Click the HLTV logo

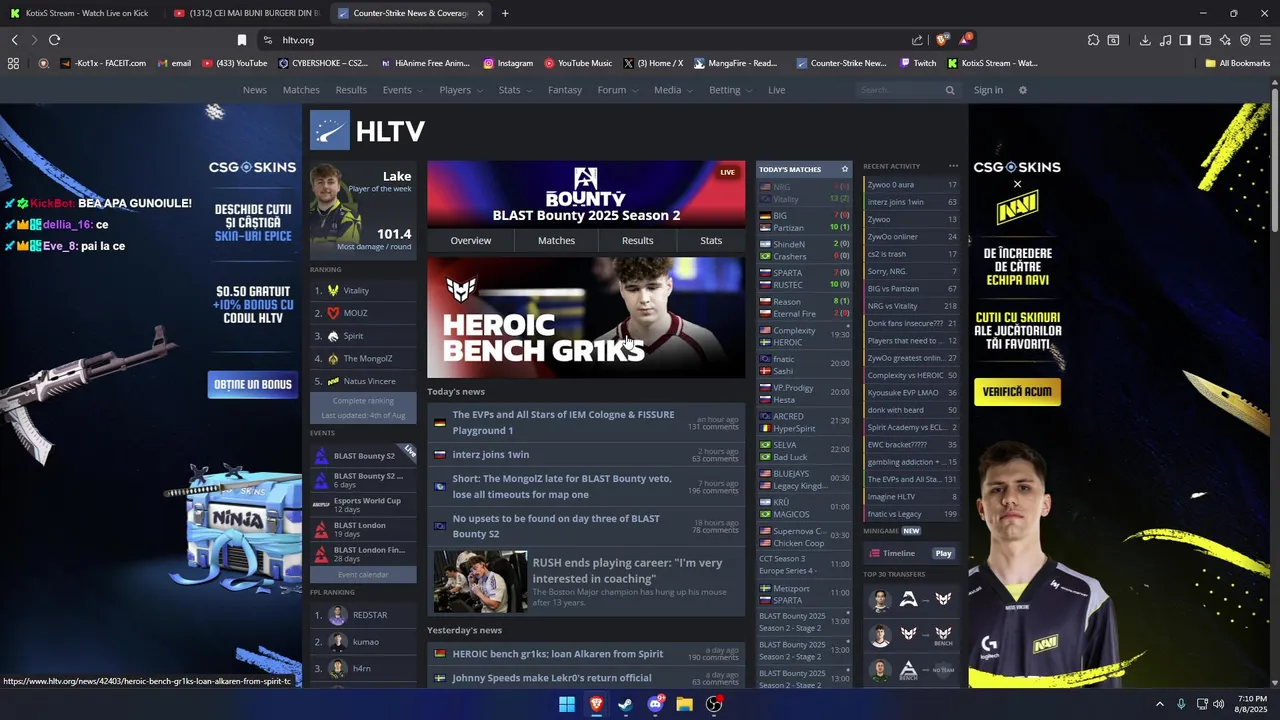368,131
